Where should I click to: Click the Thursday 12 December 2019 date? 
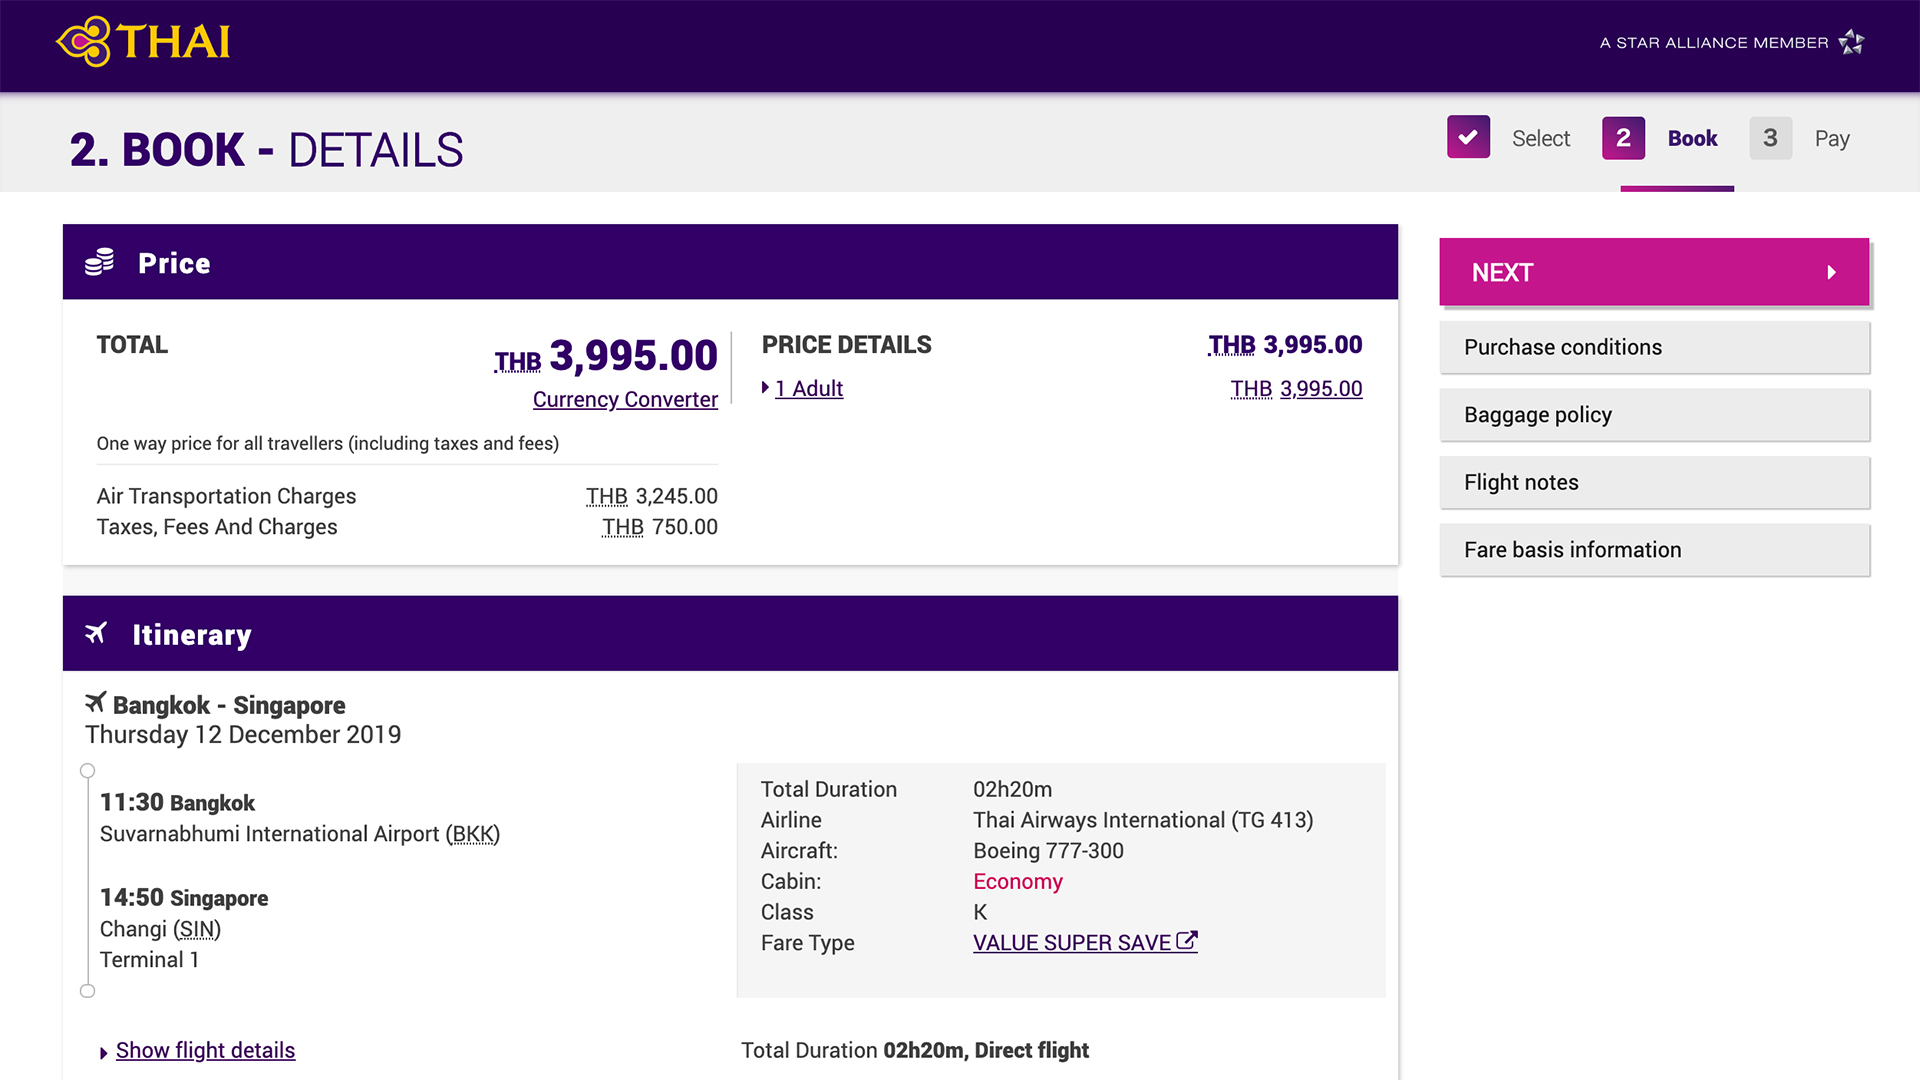click(243, 734)
